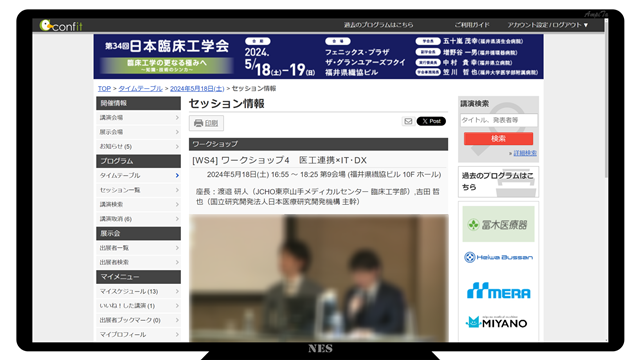This screenshot has height=360, width=640.
Task: Click the MIYANO sponsor logo
Action: click(496, 322)
